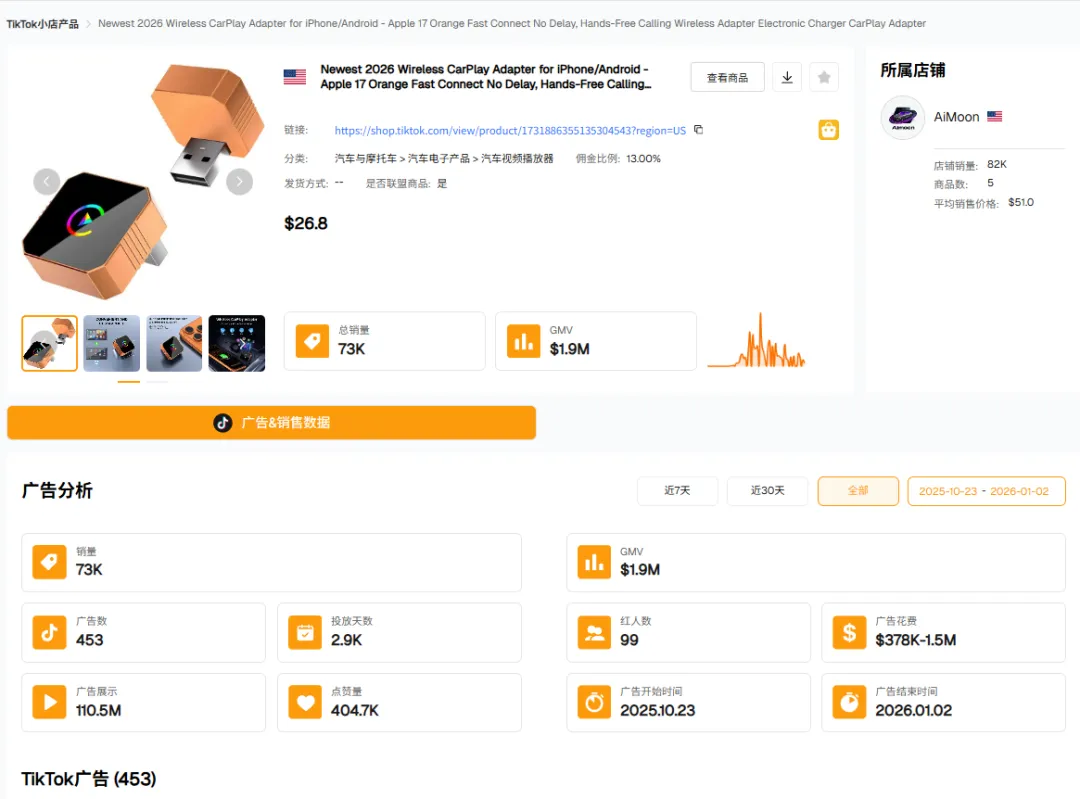Image resolution: width=1080 pixels, height=799 pixels.
Task: Open the shop.tiktok.com product link
Action: 510,130
